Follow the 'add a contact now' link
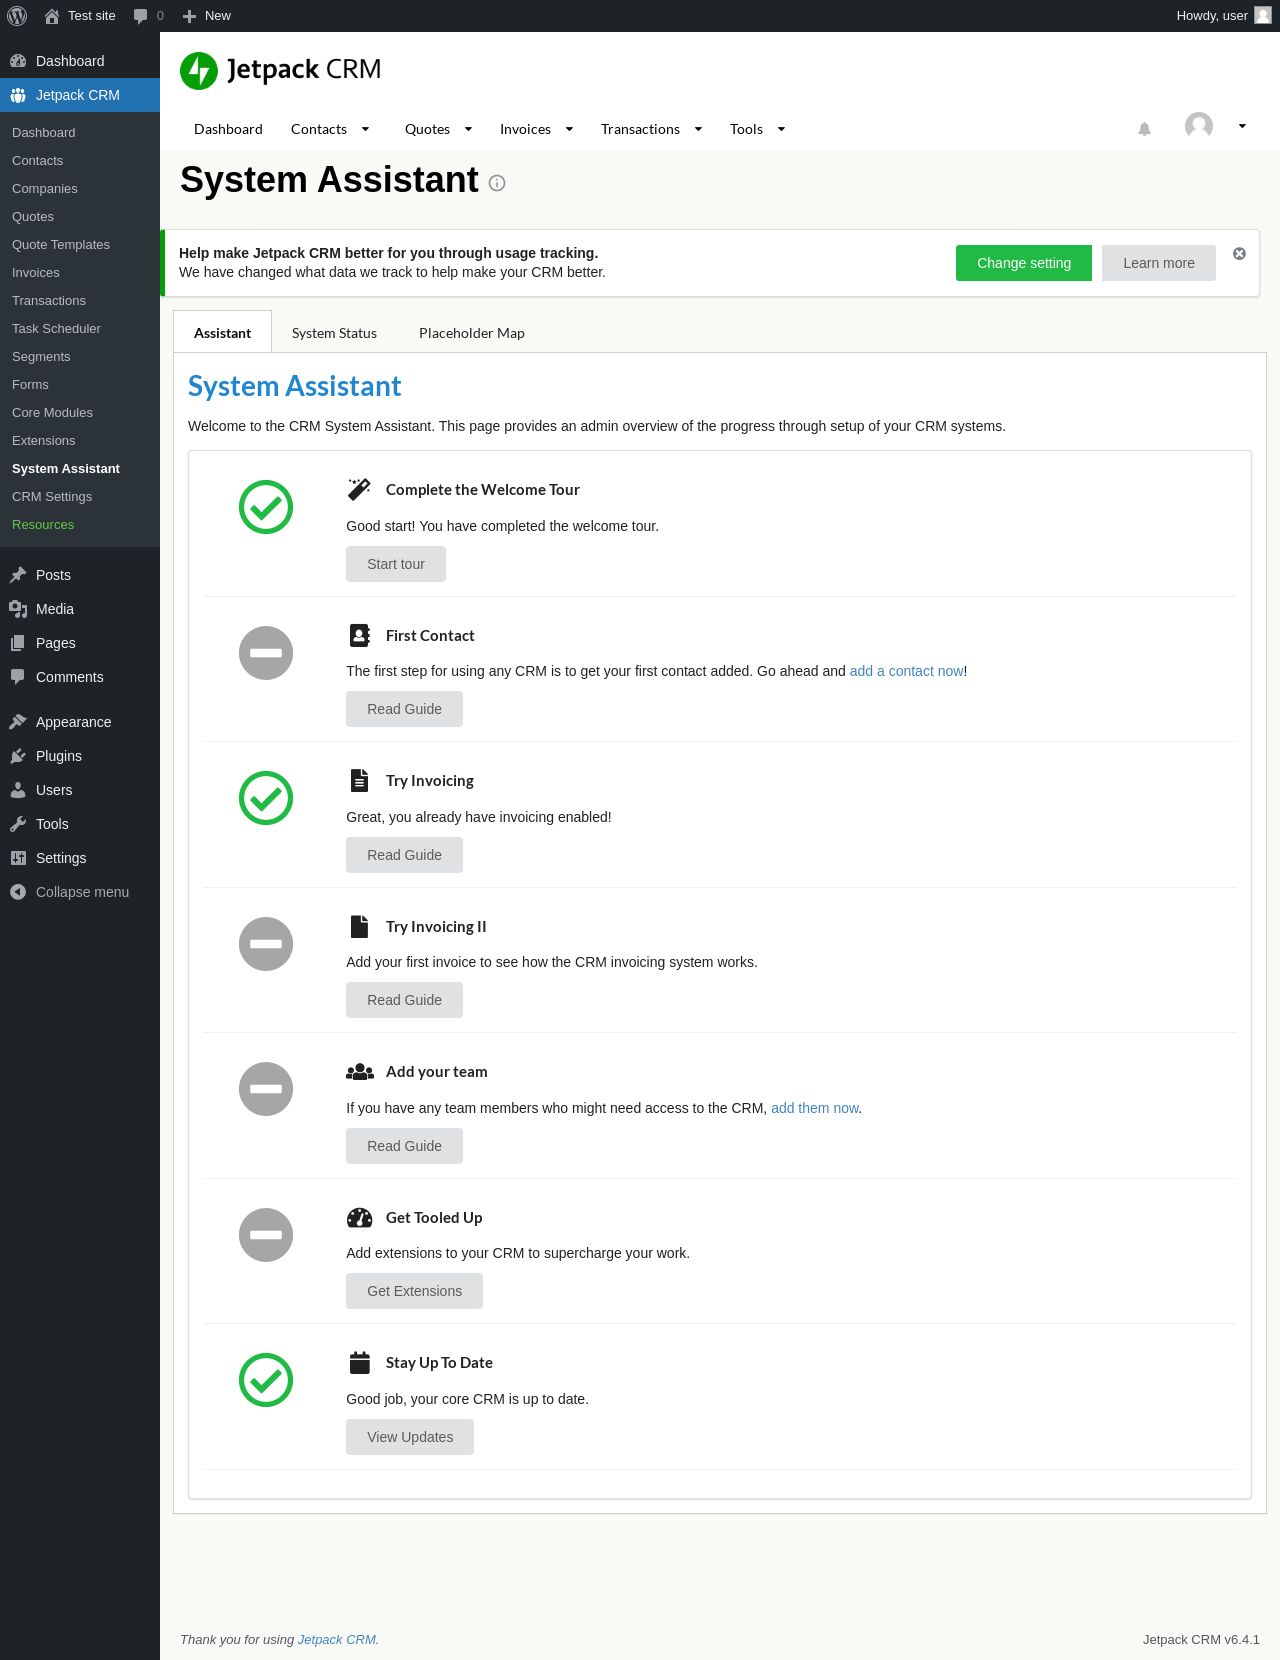The image size is (1280, 1660). point(906,671)
